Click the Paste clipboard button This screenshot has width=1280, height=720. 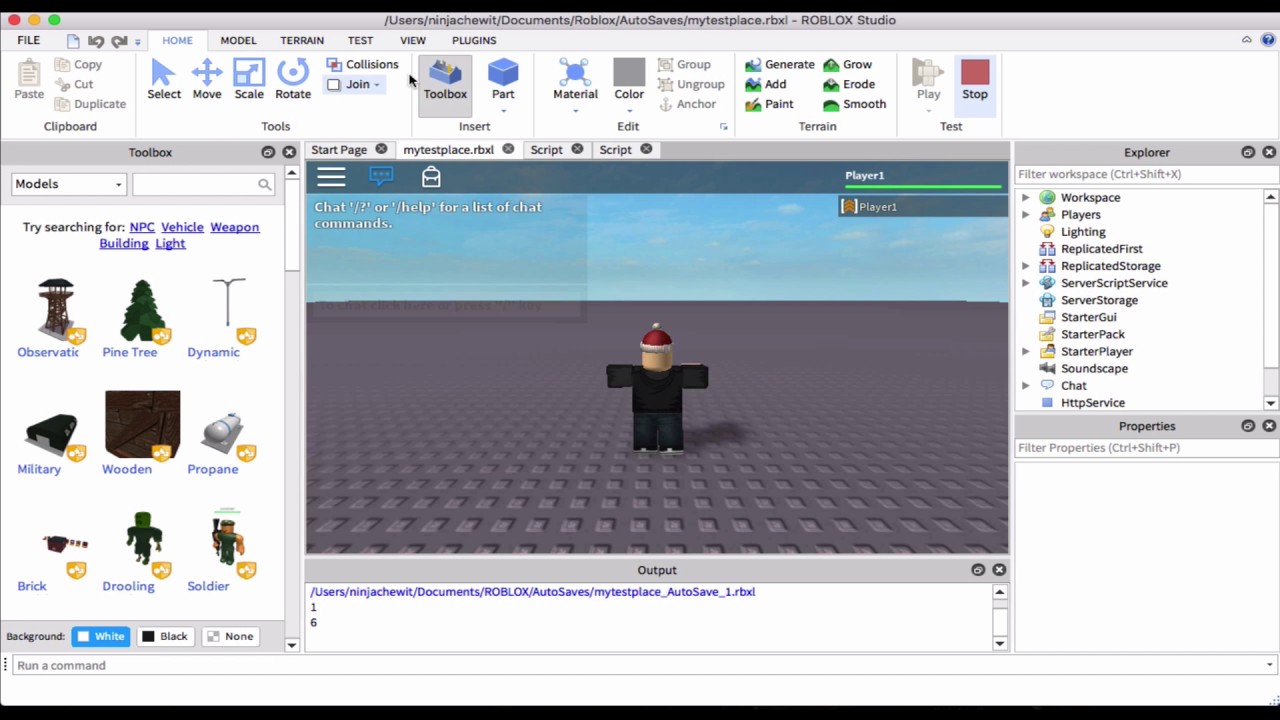pyautogui.click(x=29, y=80)
